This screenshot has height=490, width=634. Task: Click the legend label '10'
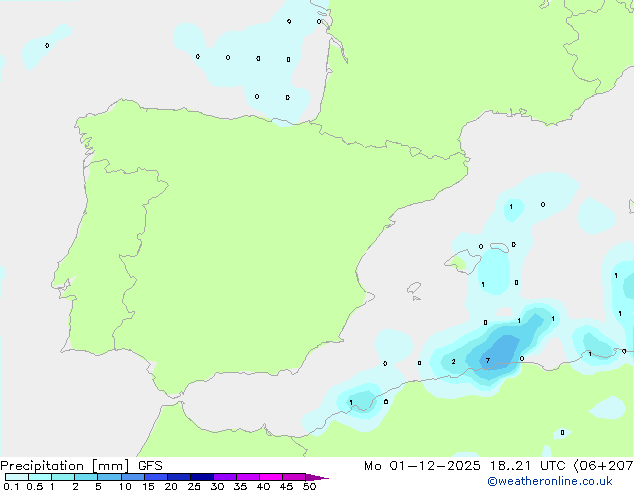pos(125,486)
